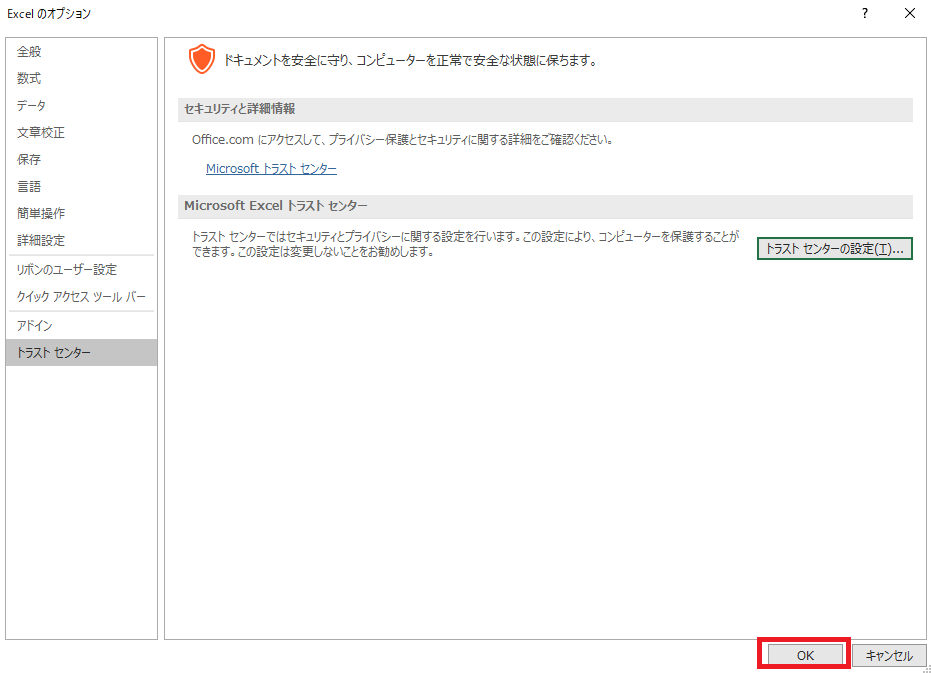
Task: Click the Office.com privacy description text
Action: (x=402, y=140)
